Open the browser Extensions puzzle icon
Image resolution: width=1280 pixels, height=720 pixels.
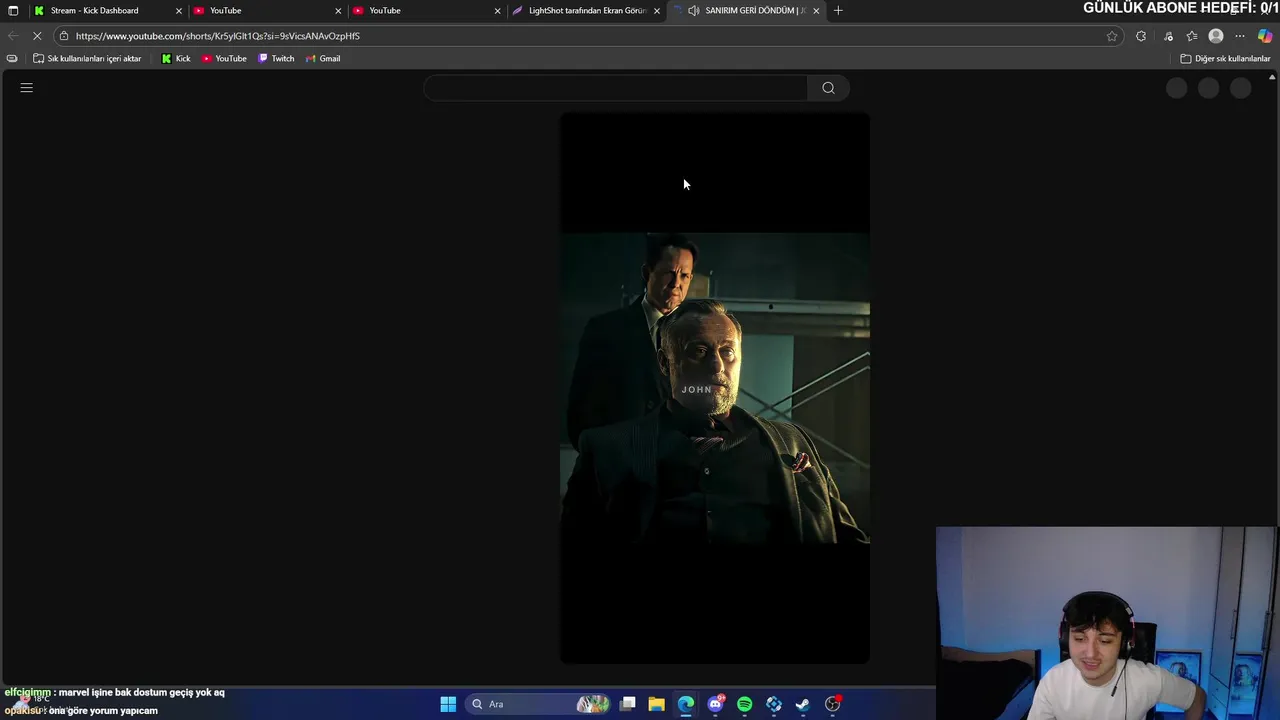tap(1141, 36)
